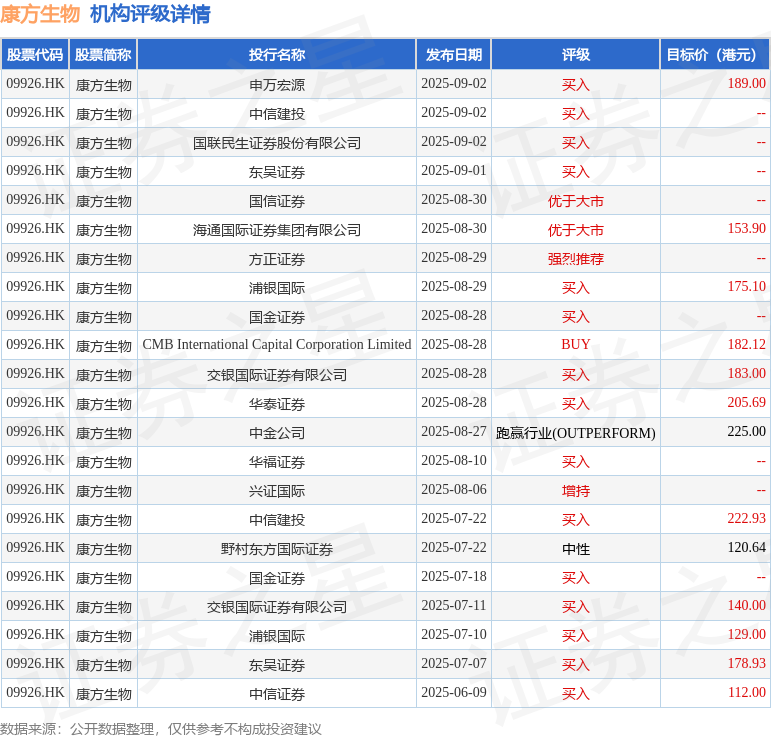The image size is (771, 738).
Task: Click the 增持 rating
Action: (x=576, y=491)
